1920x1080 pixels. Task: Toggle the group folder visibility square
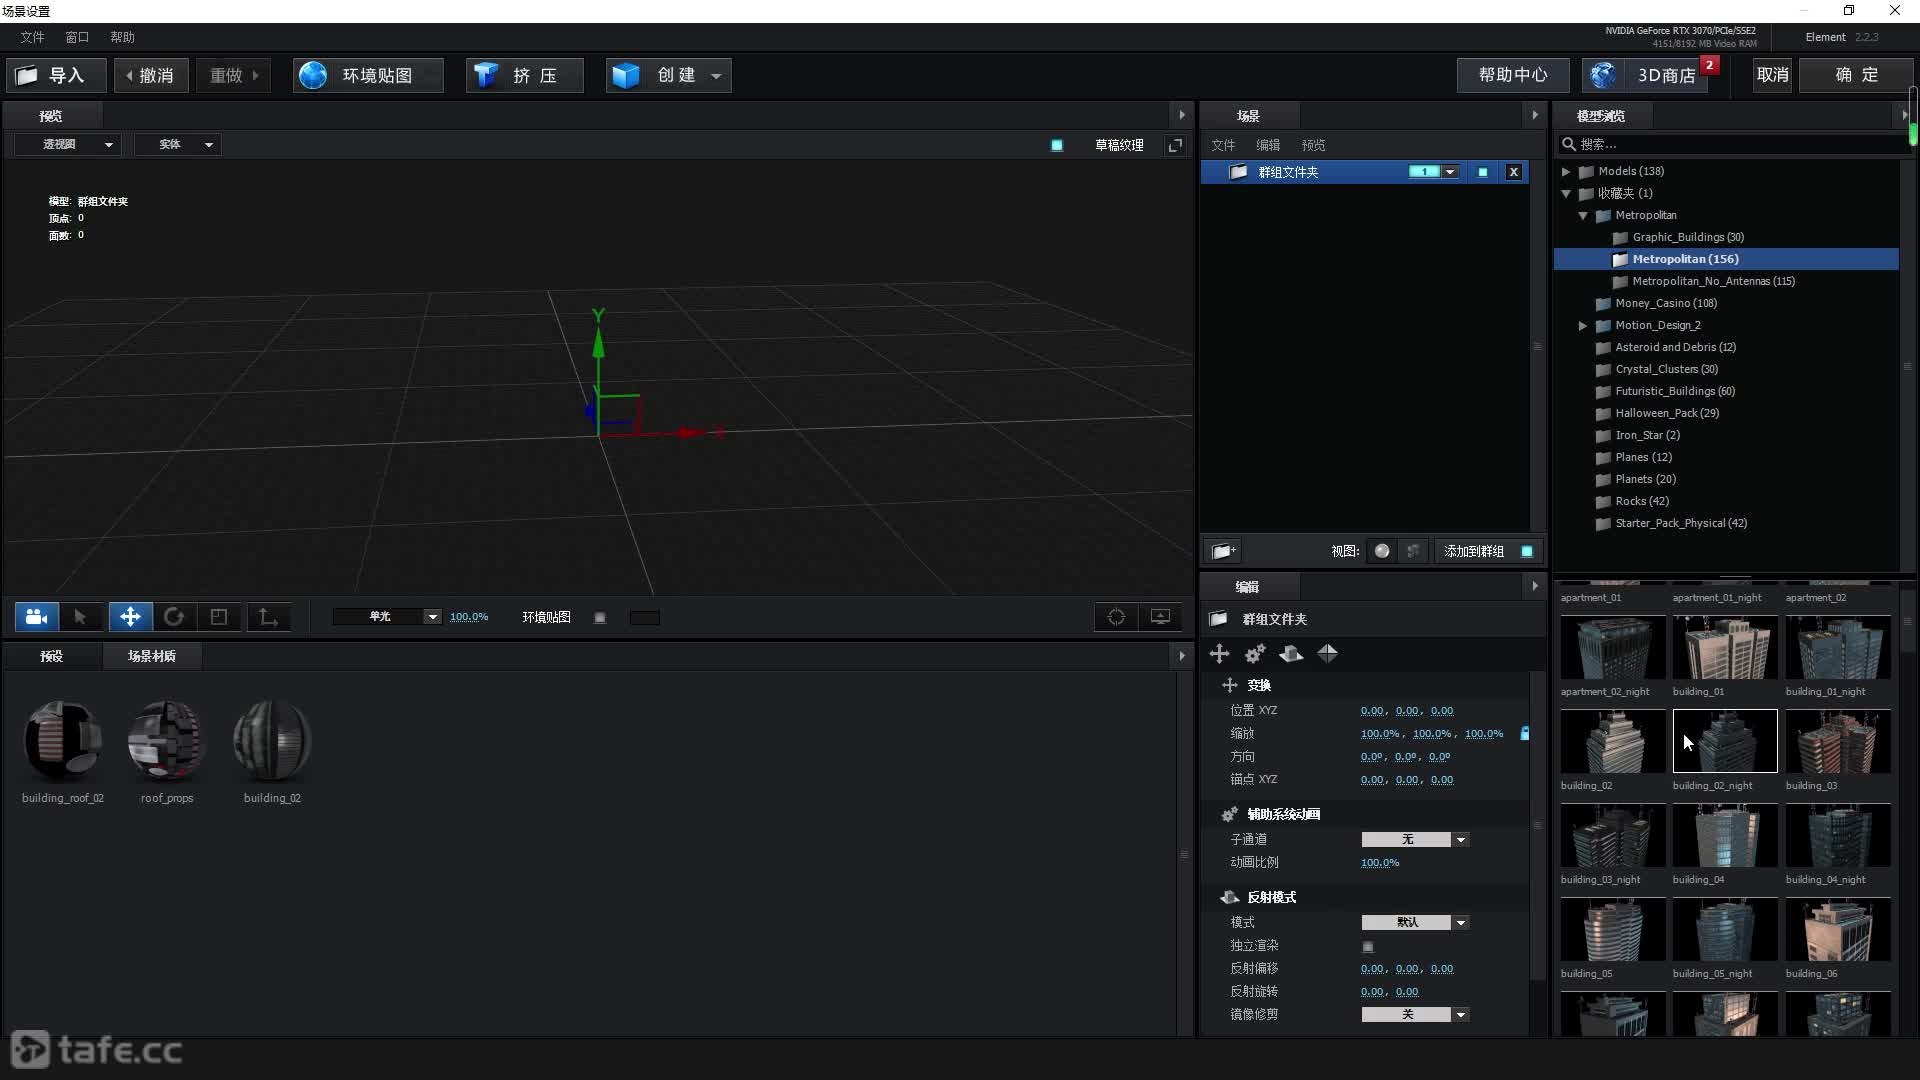[1483, 172]
